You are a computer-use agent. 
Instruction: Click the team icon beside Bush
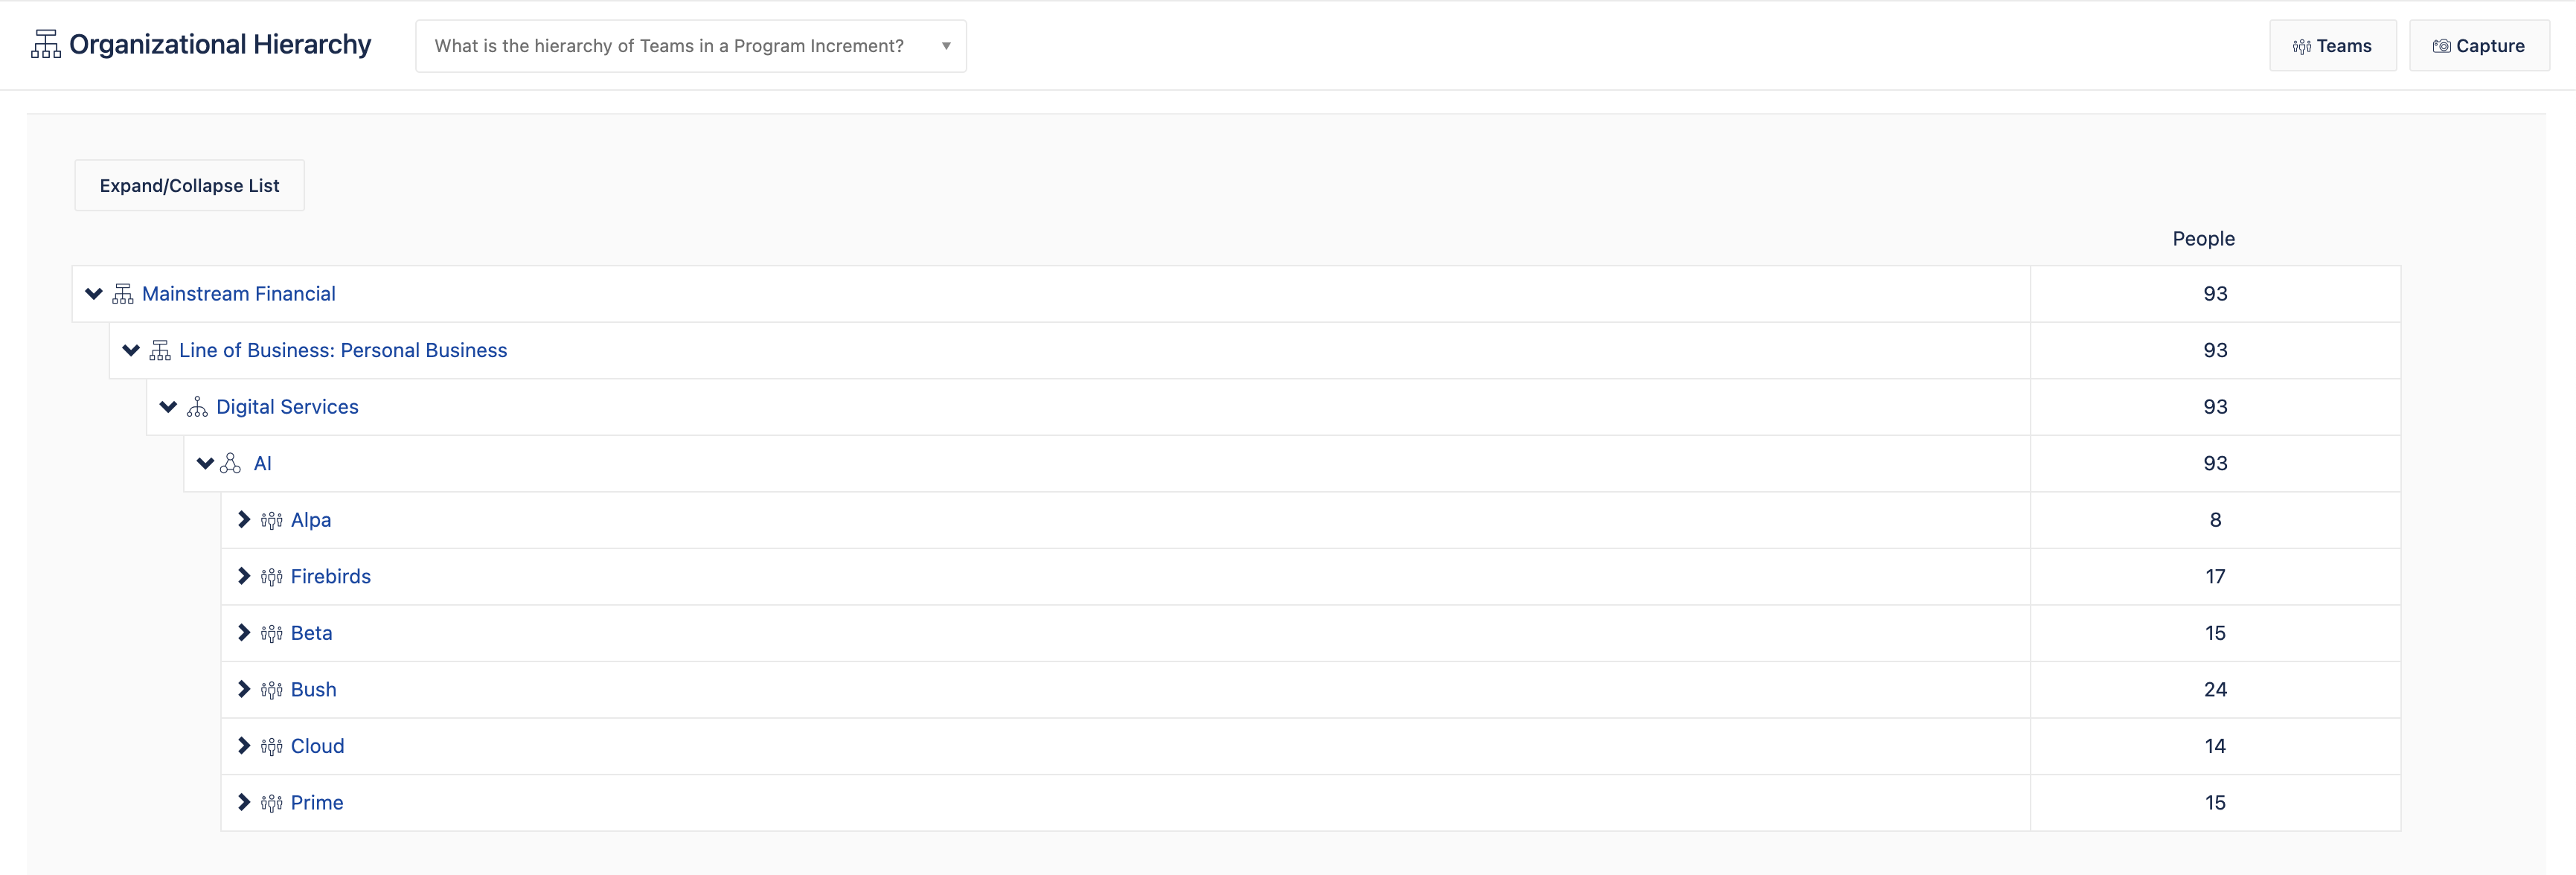(271, 690)
